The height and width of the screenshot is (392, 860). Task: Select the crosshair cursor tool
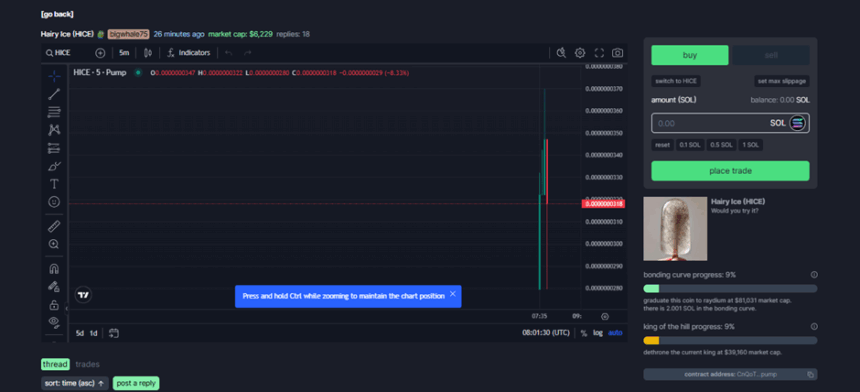click(x=54, y=76)
